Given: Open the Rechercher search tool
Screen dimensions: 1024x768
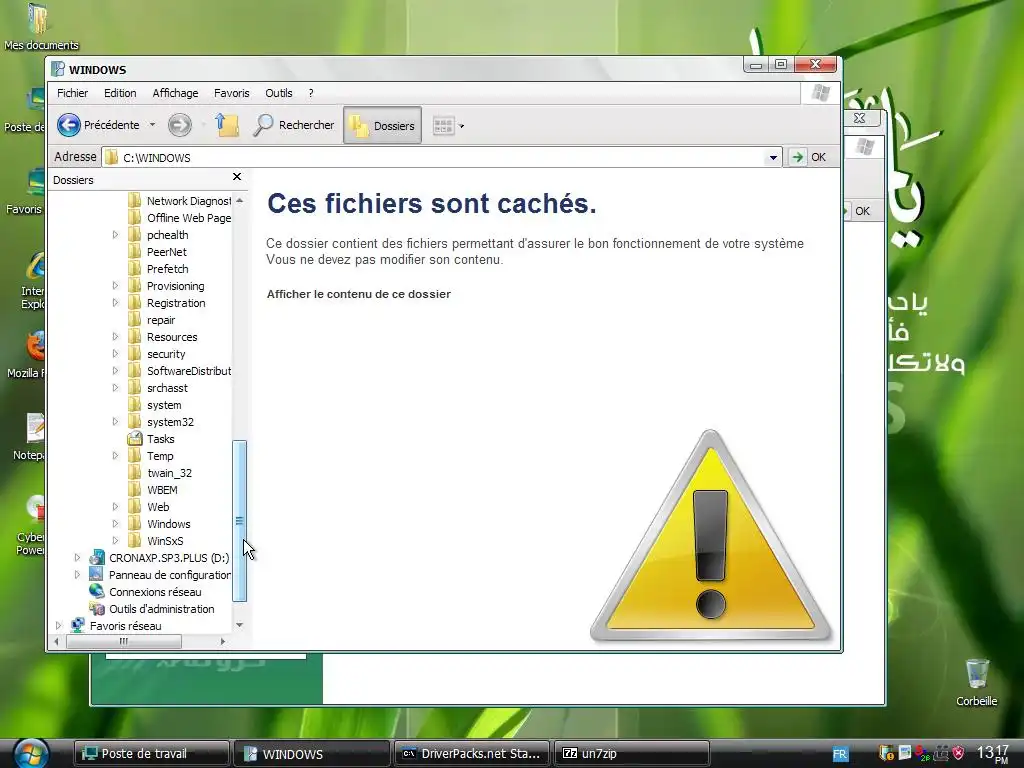Looking at the screenshot, I should pos(293,125).
